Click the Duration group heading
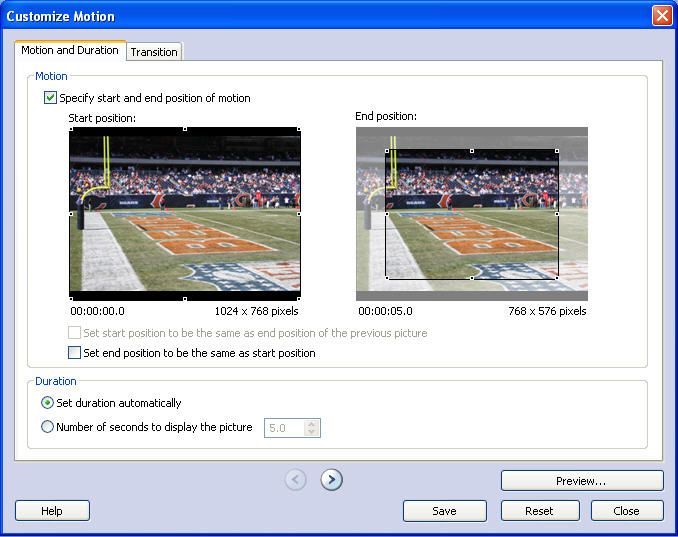Viewport: 678px width, 537px height. click(x=56, y=381)
